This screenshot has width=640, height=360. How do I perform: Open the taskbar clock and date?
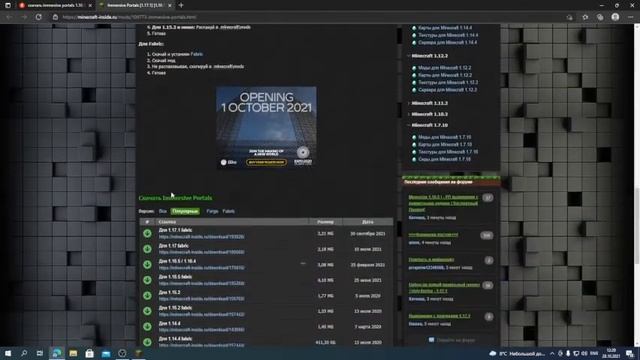[x=611, y=353]
